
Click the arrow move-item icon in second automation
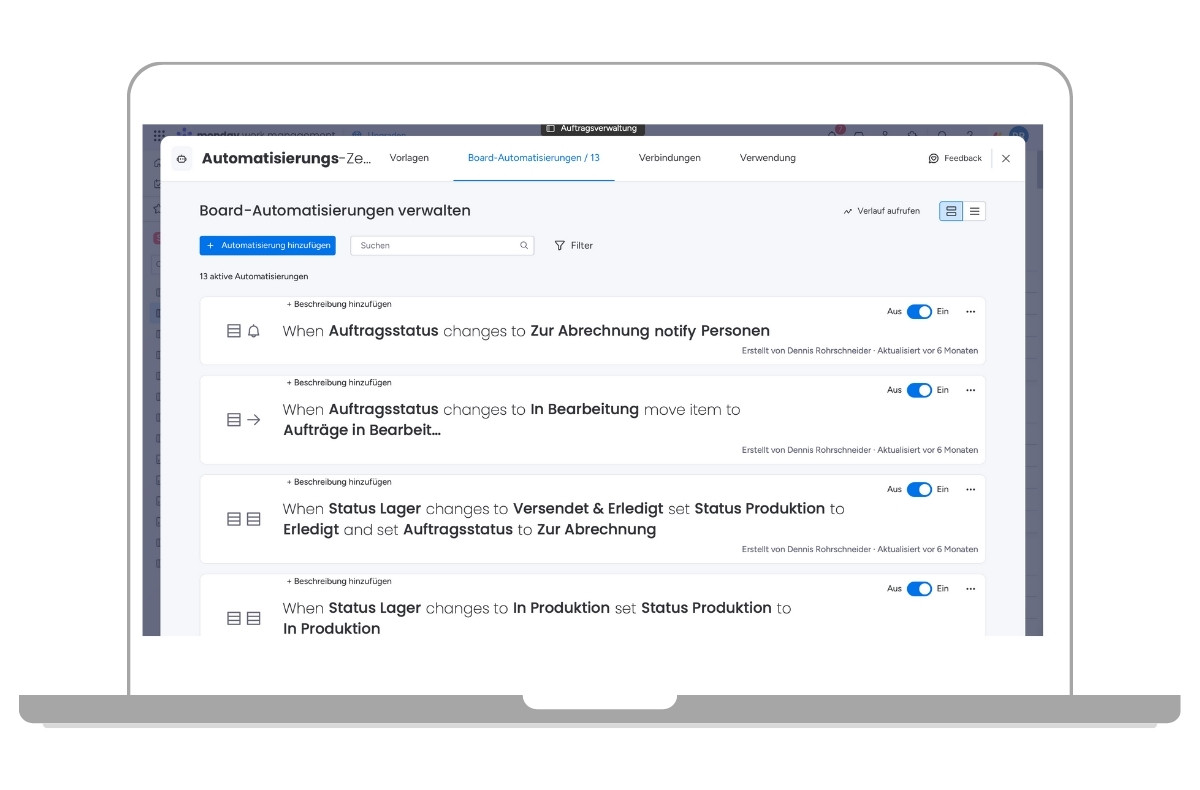[254, 420]
